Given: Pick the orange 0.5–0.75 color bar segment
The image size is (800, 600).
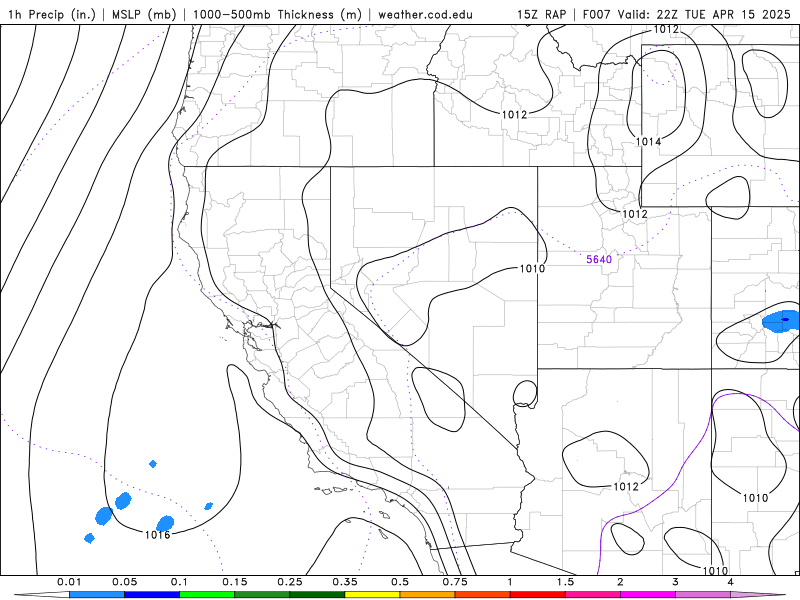Looking at the screenshot, I should [x=428, y=595].
